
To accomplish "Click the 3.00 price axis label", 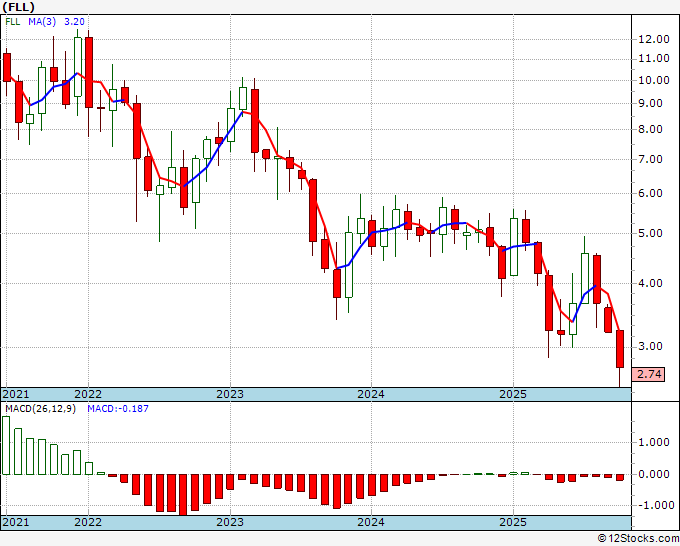I will (651, 346).
